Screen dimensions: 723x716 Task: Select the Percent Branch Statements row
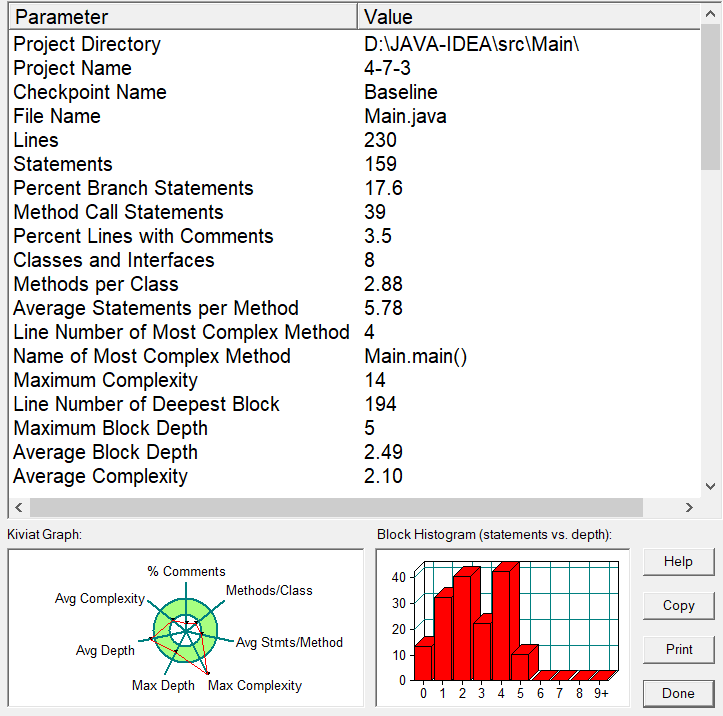[x=355, y=188]
